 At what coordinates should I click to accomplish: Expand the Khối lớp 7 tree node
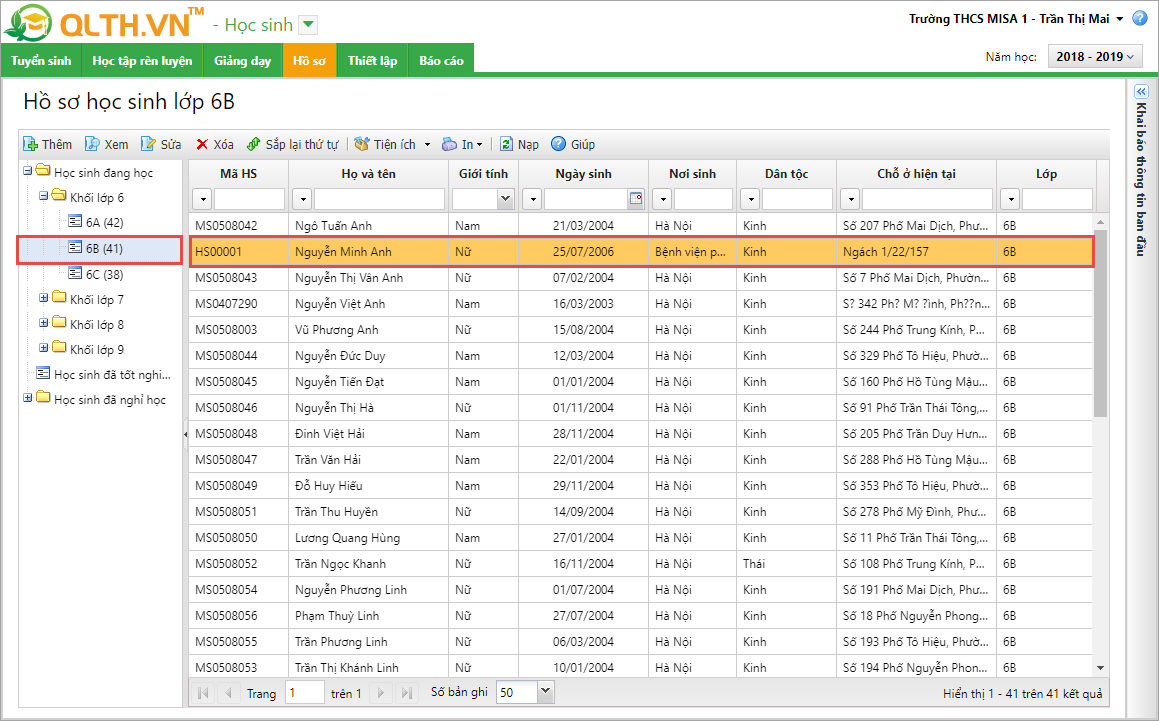coord(44,299)
